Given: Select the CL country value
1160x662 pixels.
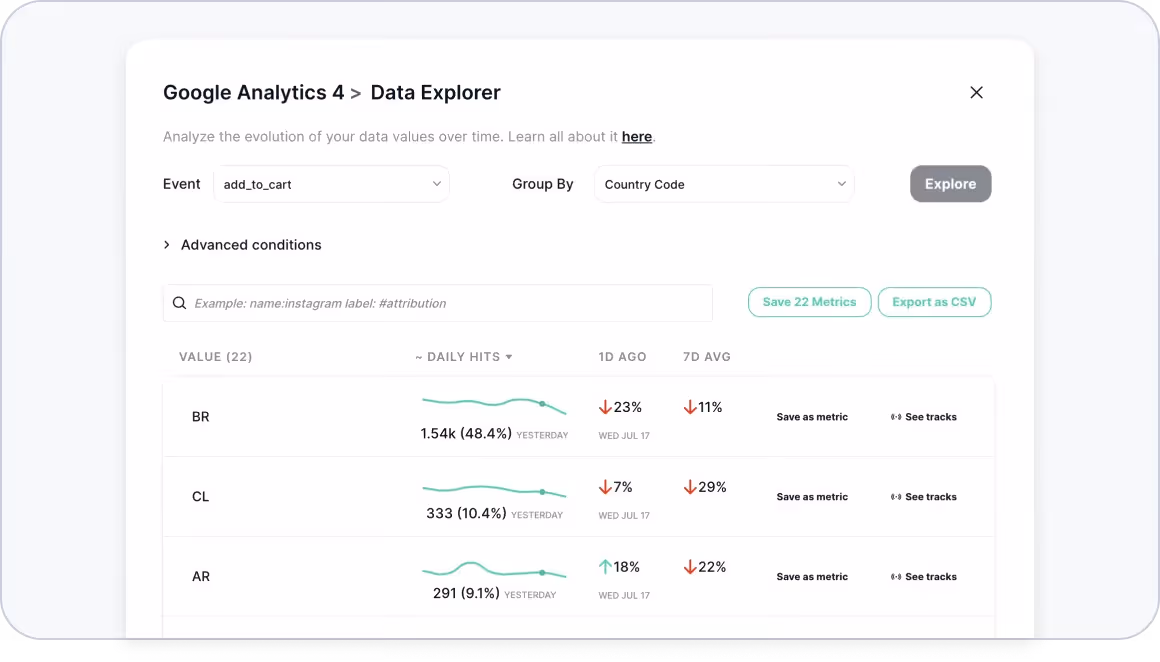Looking at the screenshot, I should click(x=200, y=497).
